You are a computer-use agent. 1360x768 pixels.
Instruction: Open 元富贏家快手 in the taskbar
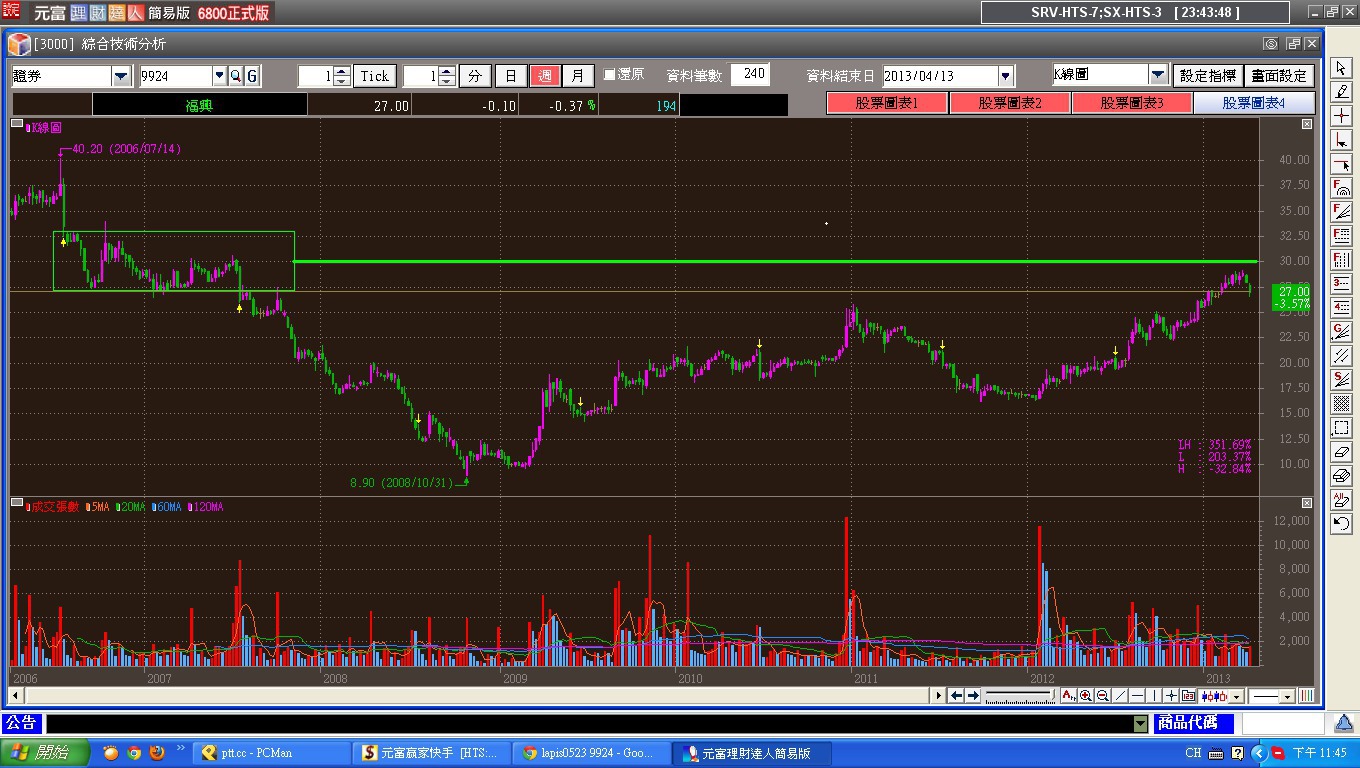click(x=430, y=753)
